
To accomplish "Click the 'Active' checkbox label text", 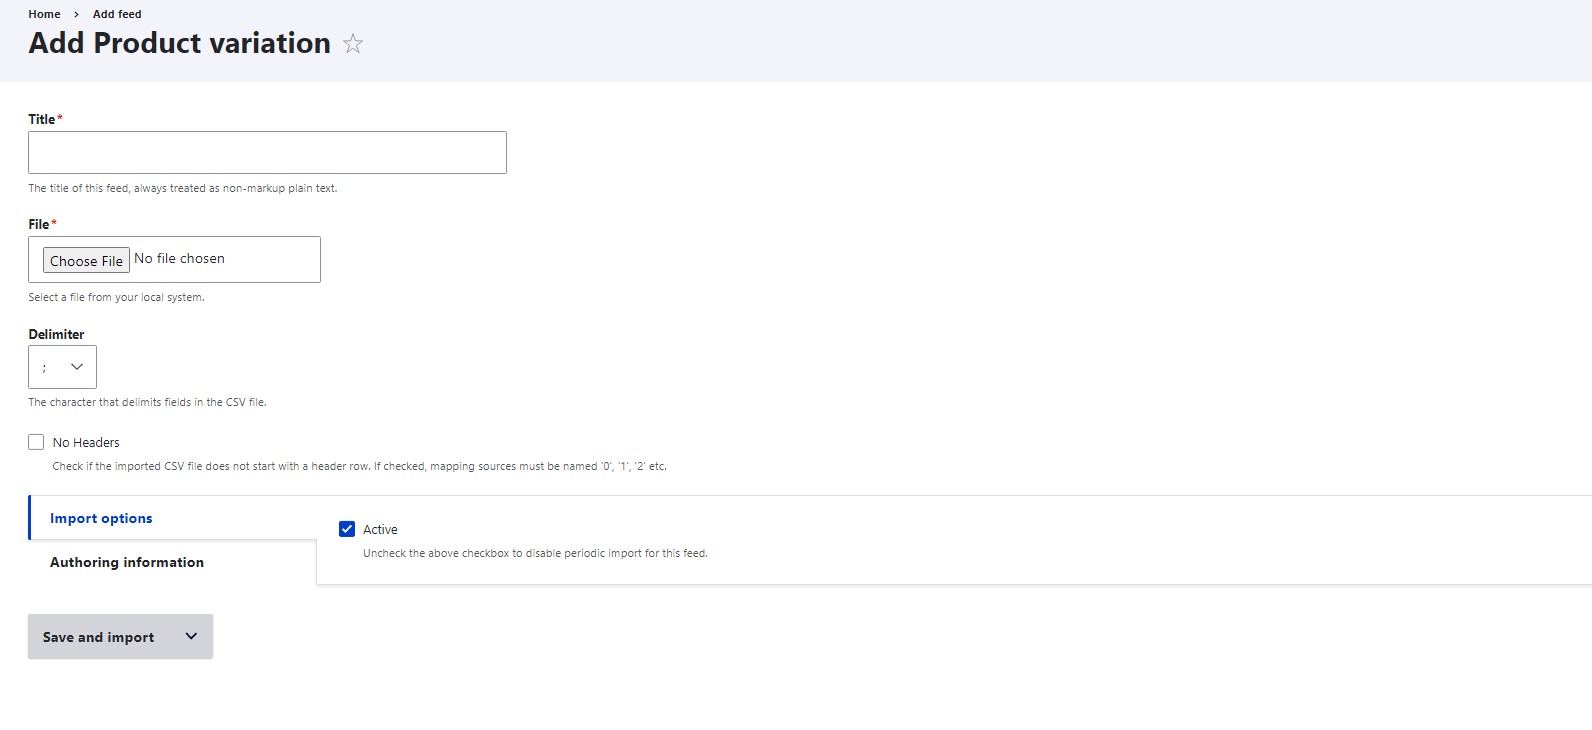I will coord(380,530).
